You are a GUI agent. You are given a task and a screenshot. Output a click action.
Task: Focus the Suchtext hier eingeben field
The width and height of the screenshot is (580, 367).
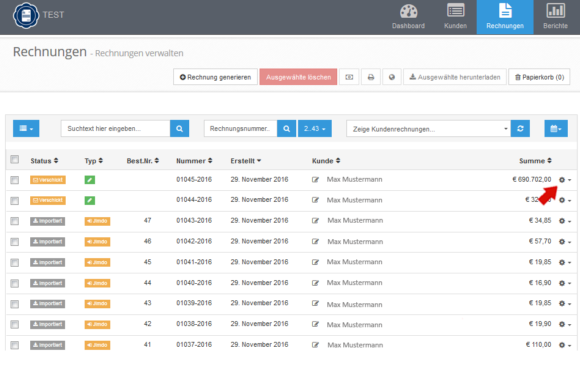115,128
